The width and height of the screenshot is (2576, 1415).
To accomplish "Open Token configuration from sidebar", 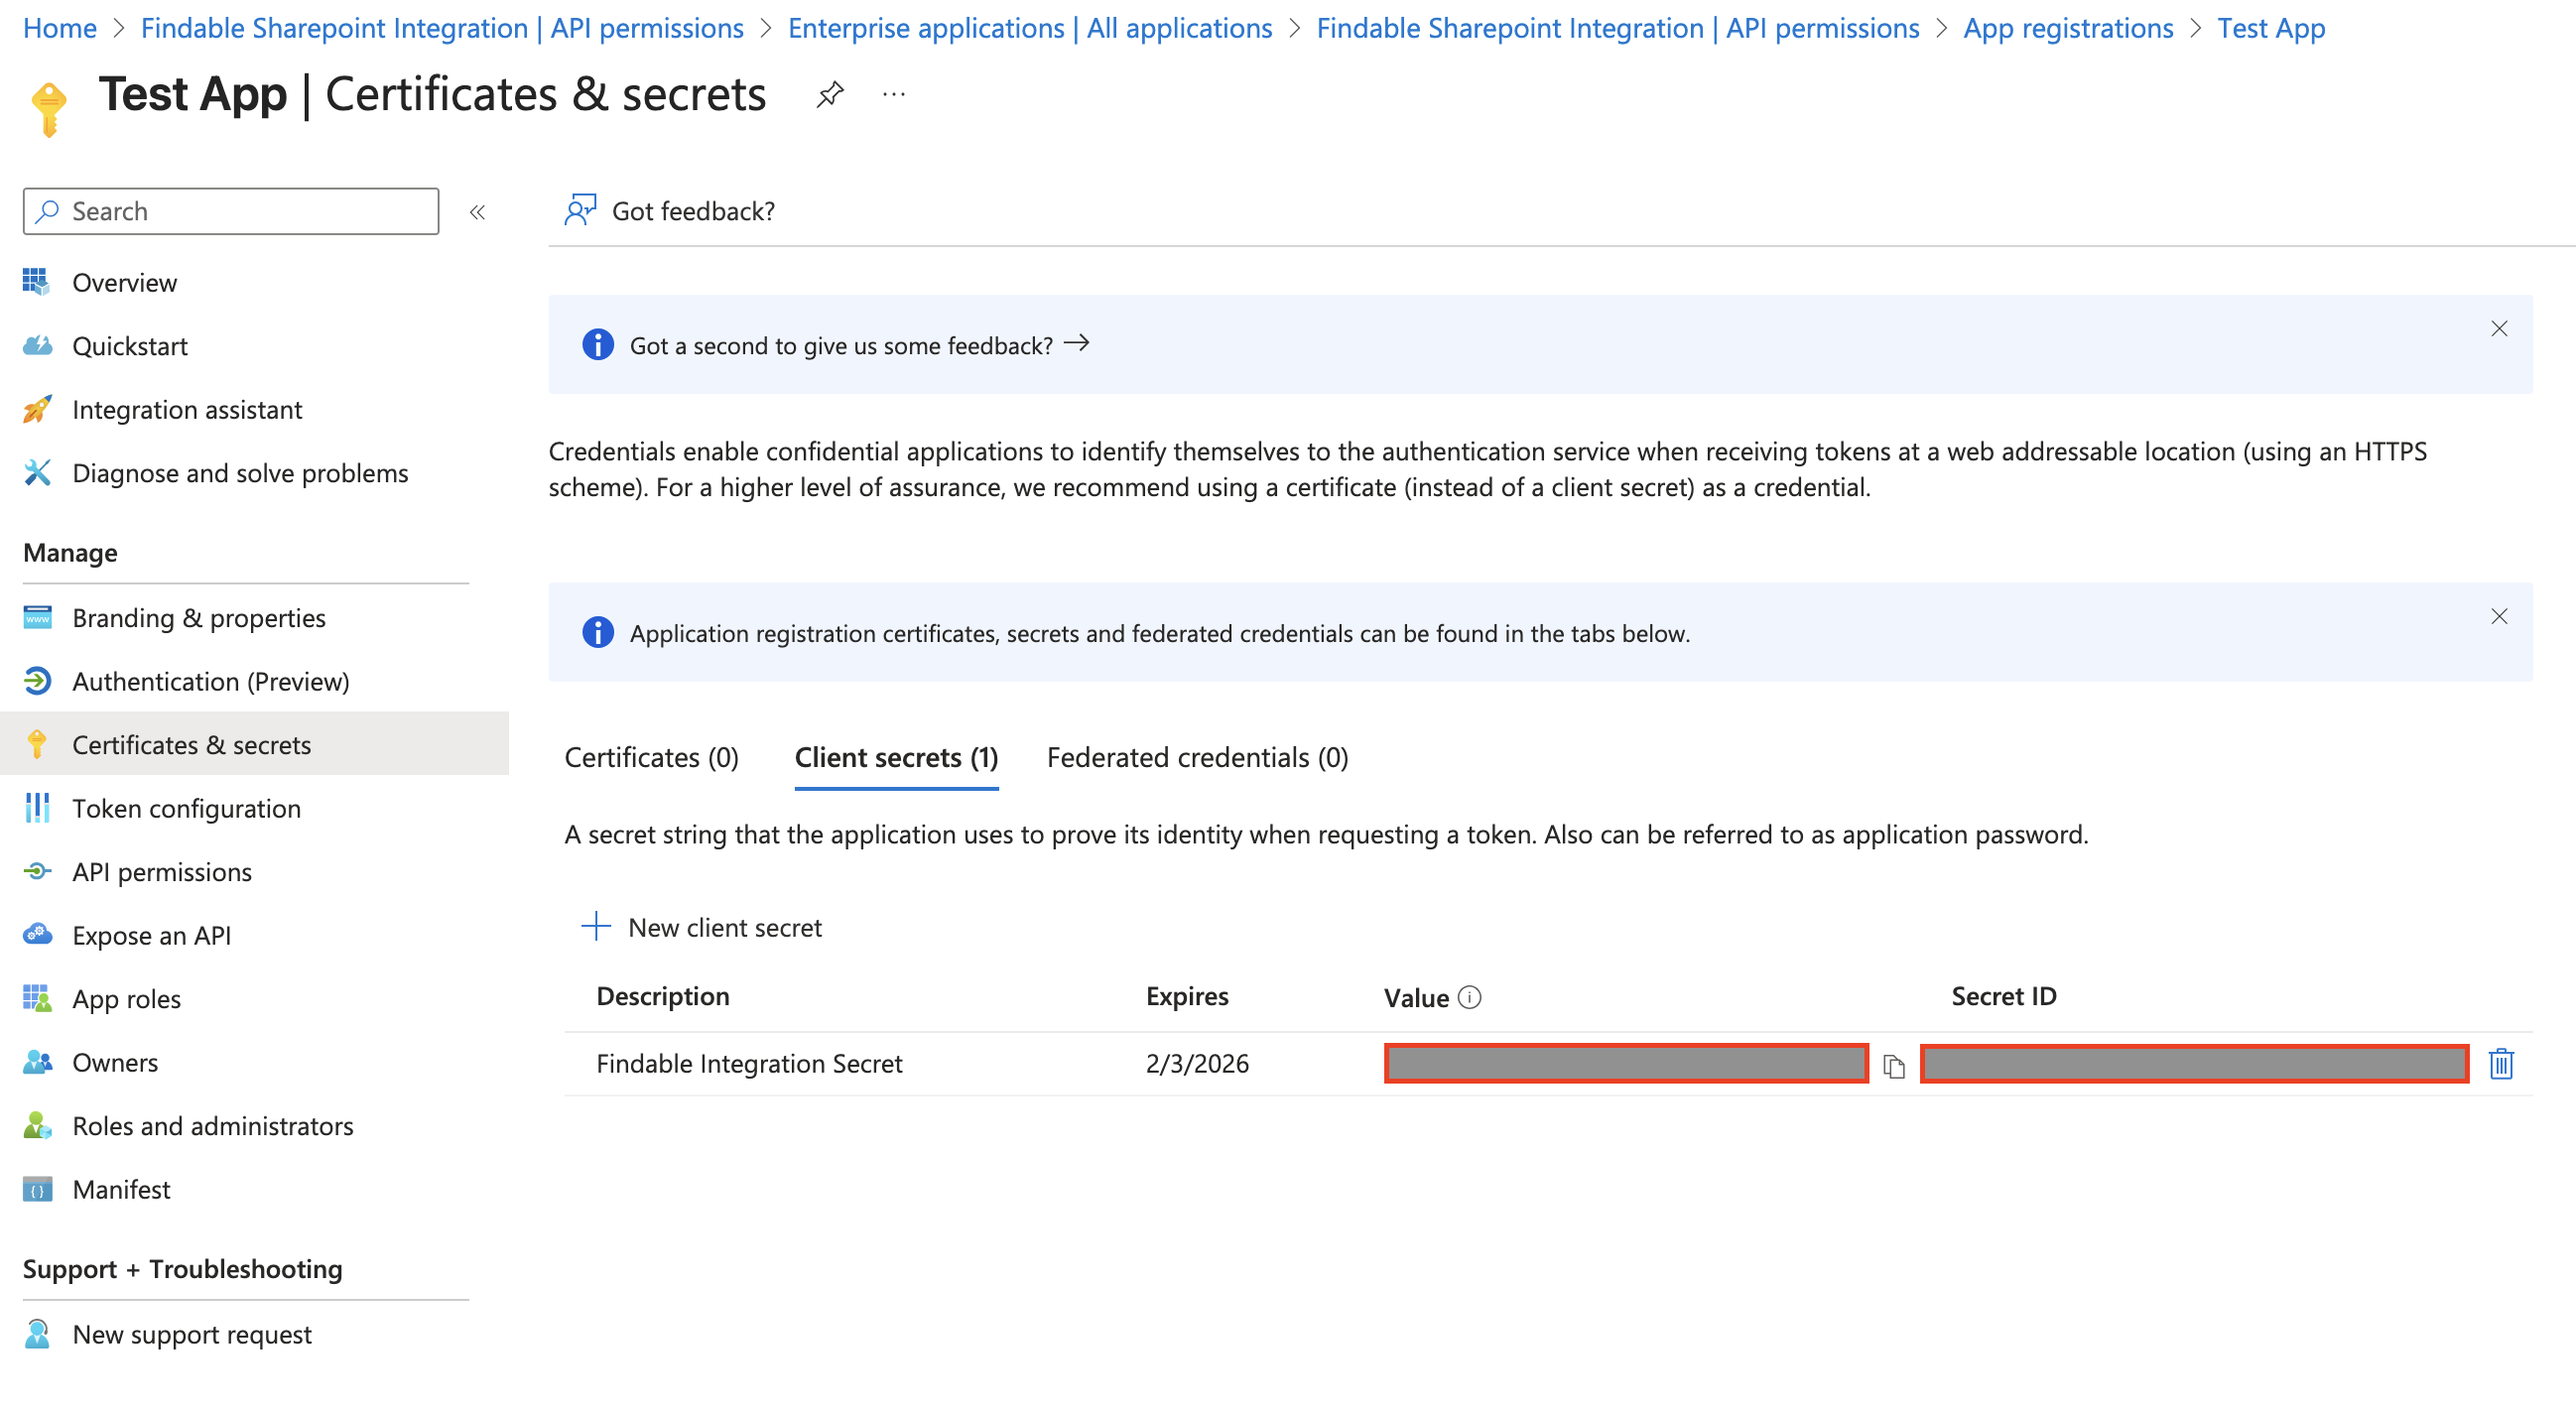I will pos(186,808).
